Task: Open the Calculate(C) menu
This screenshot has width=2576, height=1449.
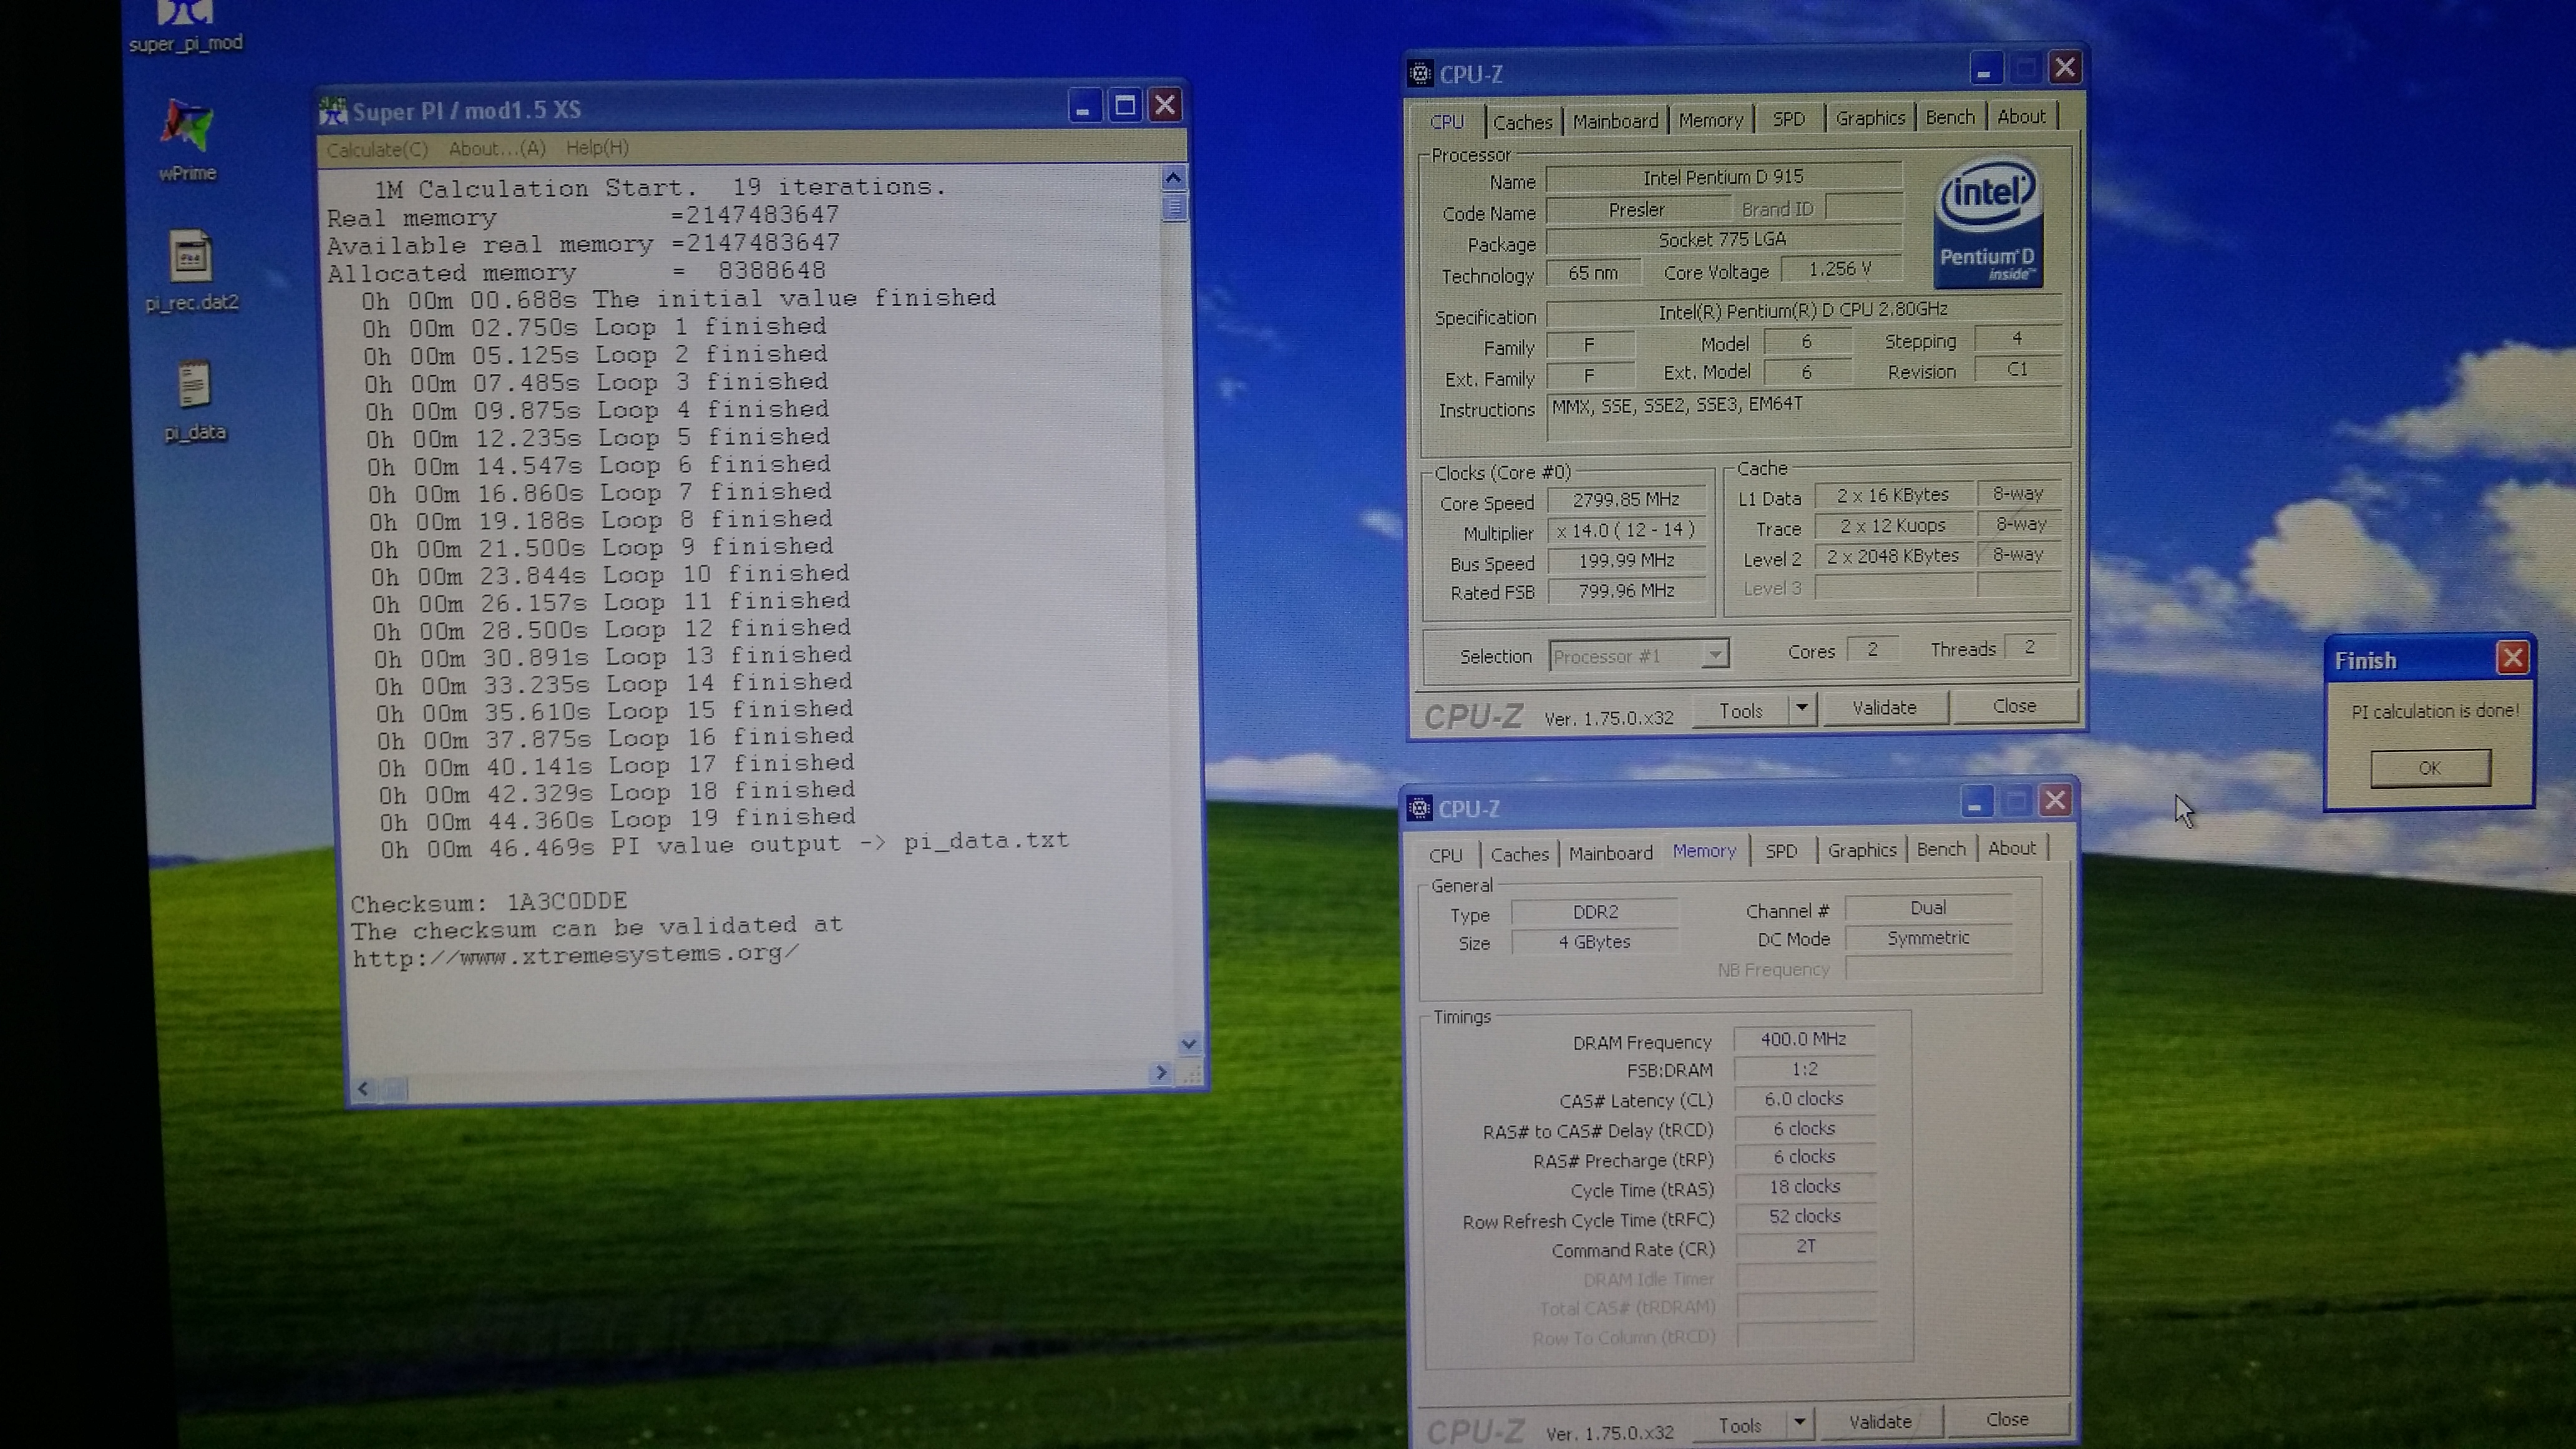Action: (x=377, y=150)
